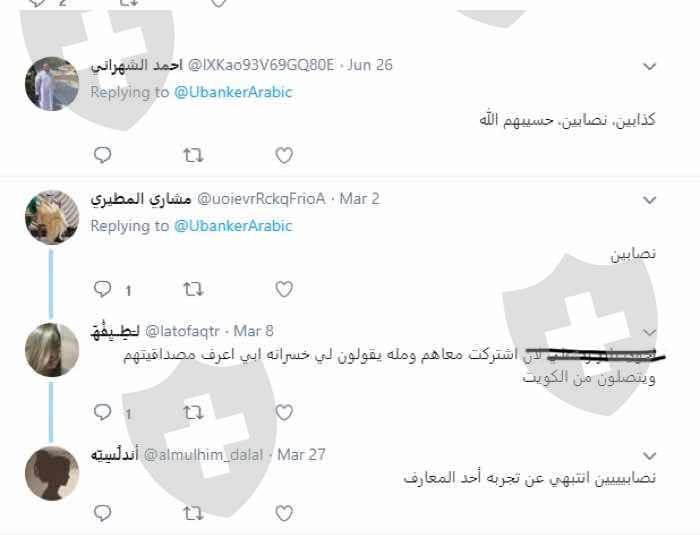Image resolution: width=700 pixels, height=535 pixels.
Task: Open the latofaqtr avatar
Action: (x=52, y=350)
